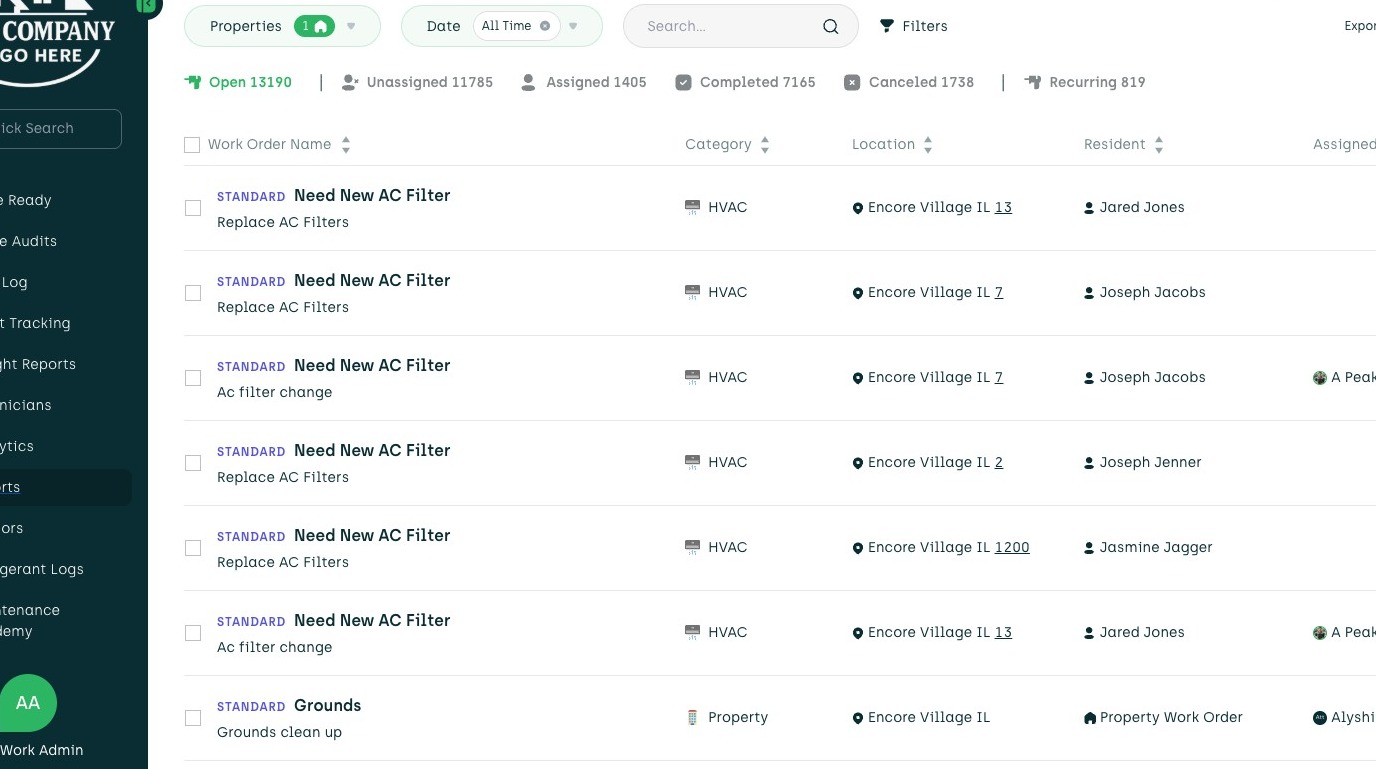Expand the Properties dropdown arrow
This screenshot has height=769, width=1376.
click(351, 26)
